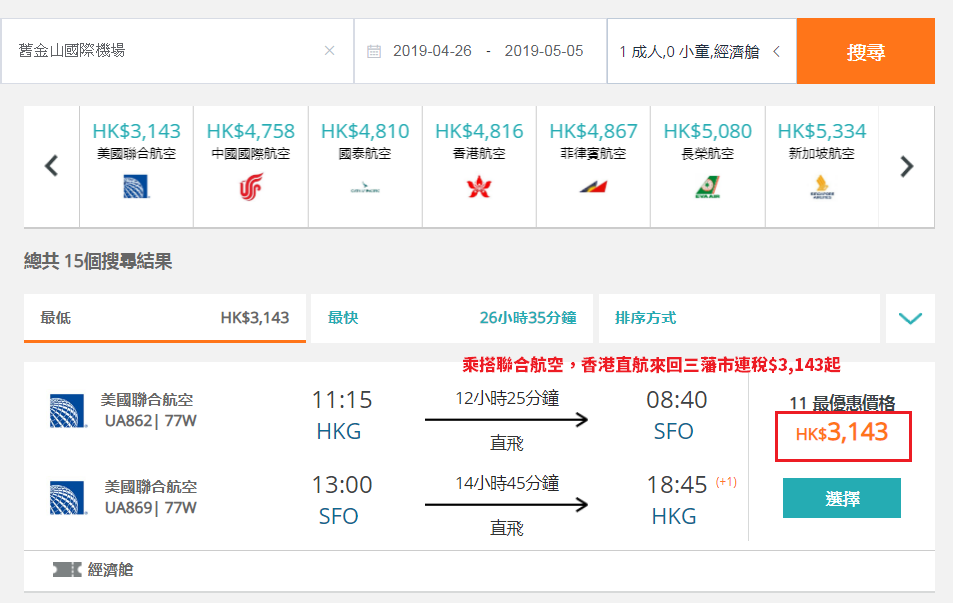Image resolution: width=953 pixels, height=603 pixels.
Task: Show next airlines with right arrow
Action: point(907,166)
